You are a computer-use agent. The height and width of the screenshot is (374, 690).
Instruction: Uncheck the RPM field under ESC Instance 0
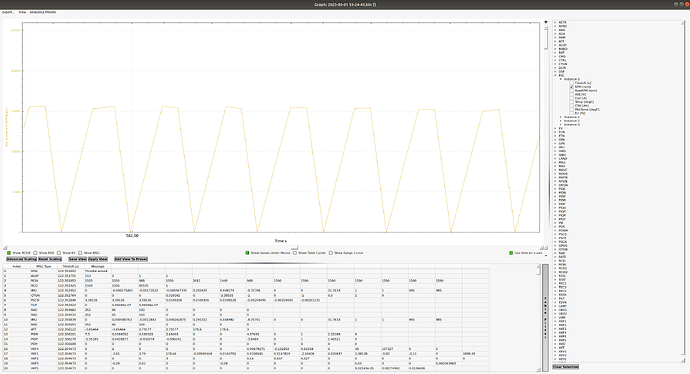[572, 87]
